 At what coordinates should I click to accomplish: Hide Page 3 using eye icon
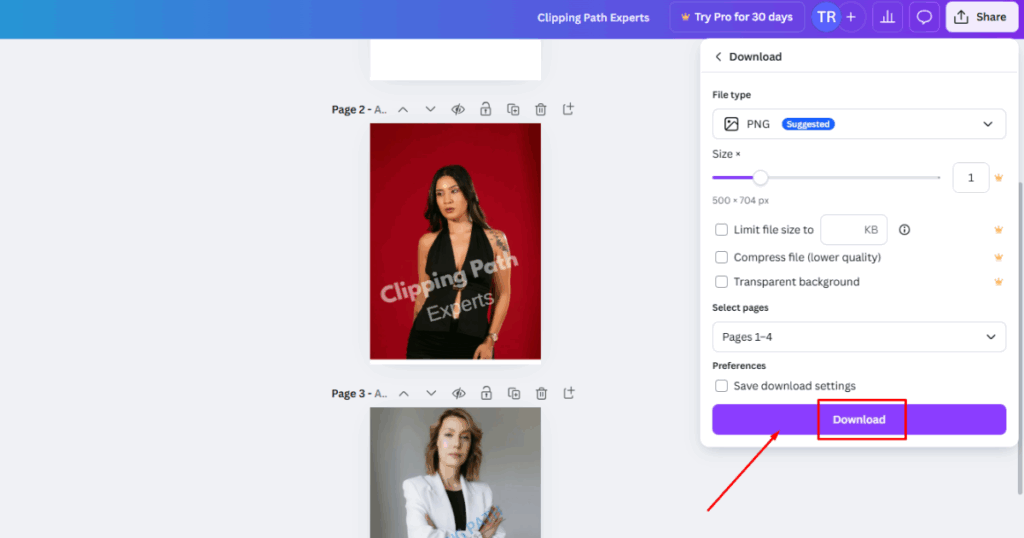tap(459, 394)
